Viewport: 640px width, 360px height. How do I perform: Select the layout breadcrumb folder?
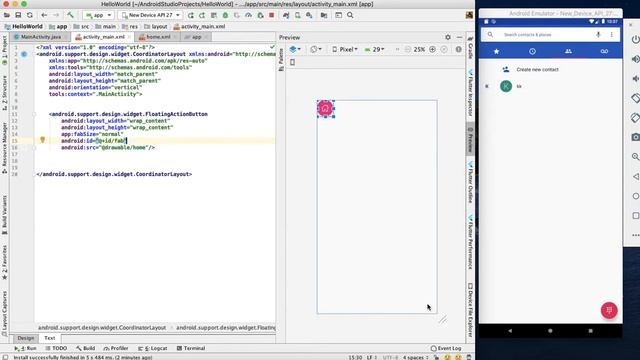tap(156, 27)
